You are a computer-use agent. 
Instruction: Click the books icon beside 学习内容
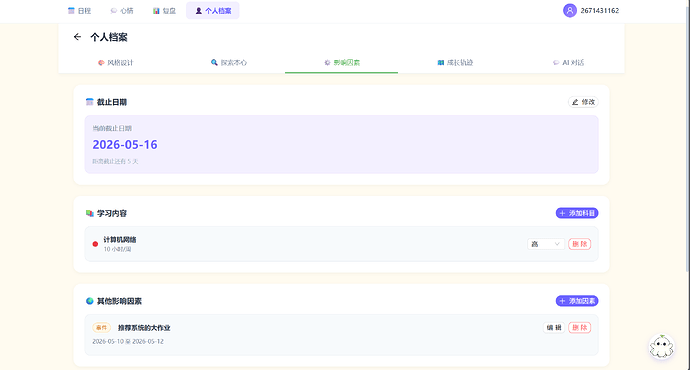(90, 213)
